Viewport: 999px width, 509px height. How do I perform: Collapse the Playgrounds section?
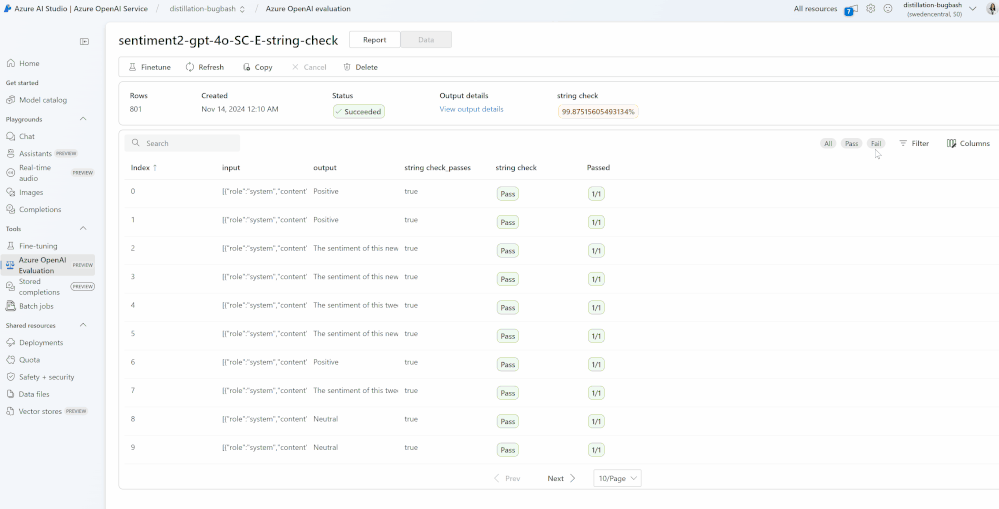83,119
